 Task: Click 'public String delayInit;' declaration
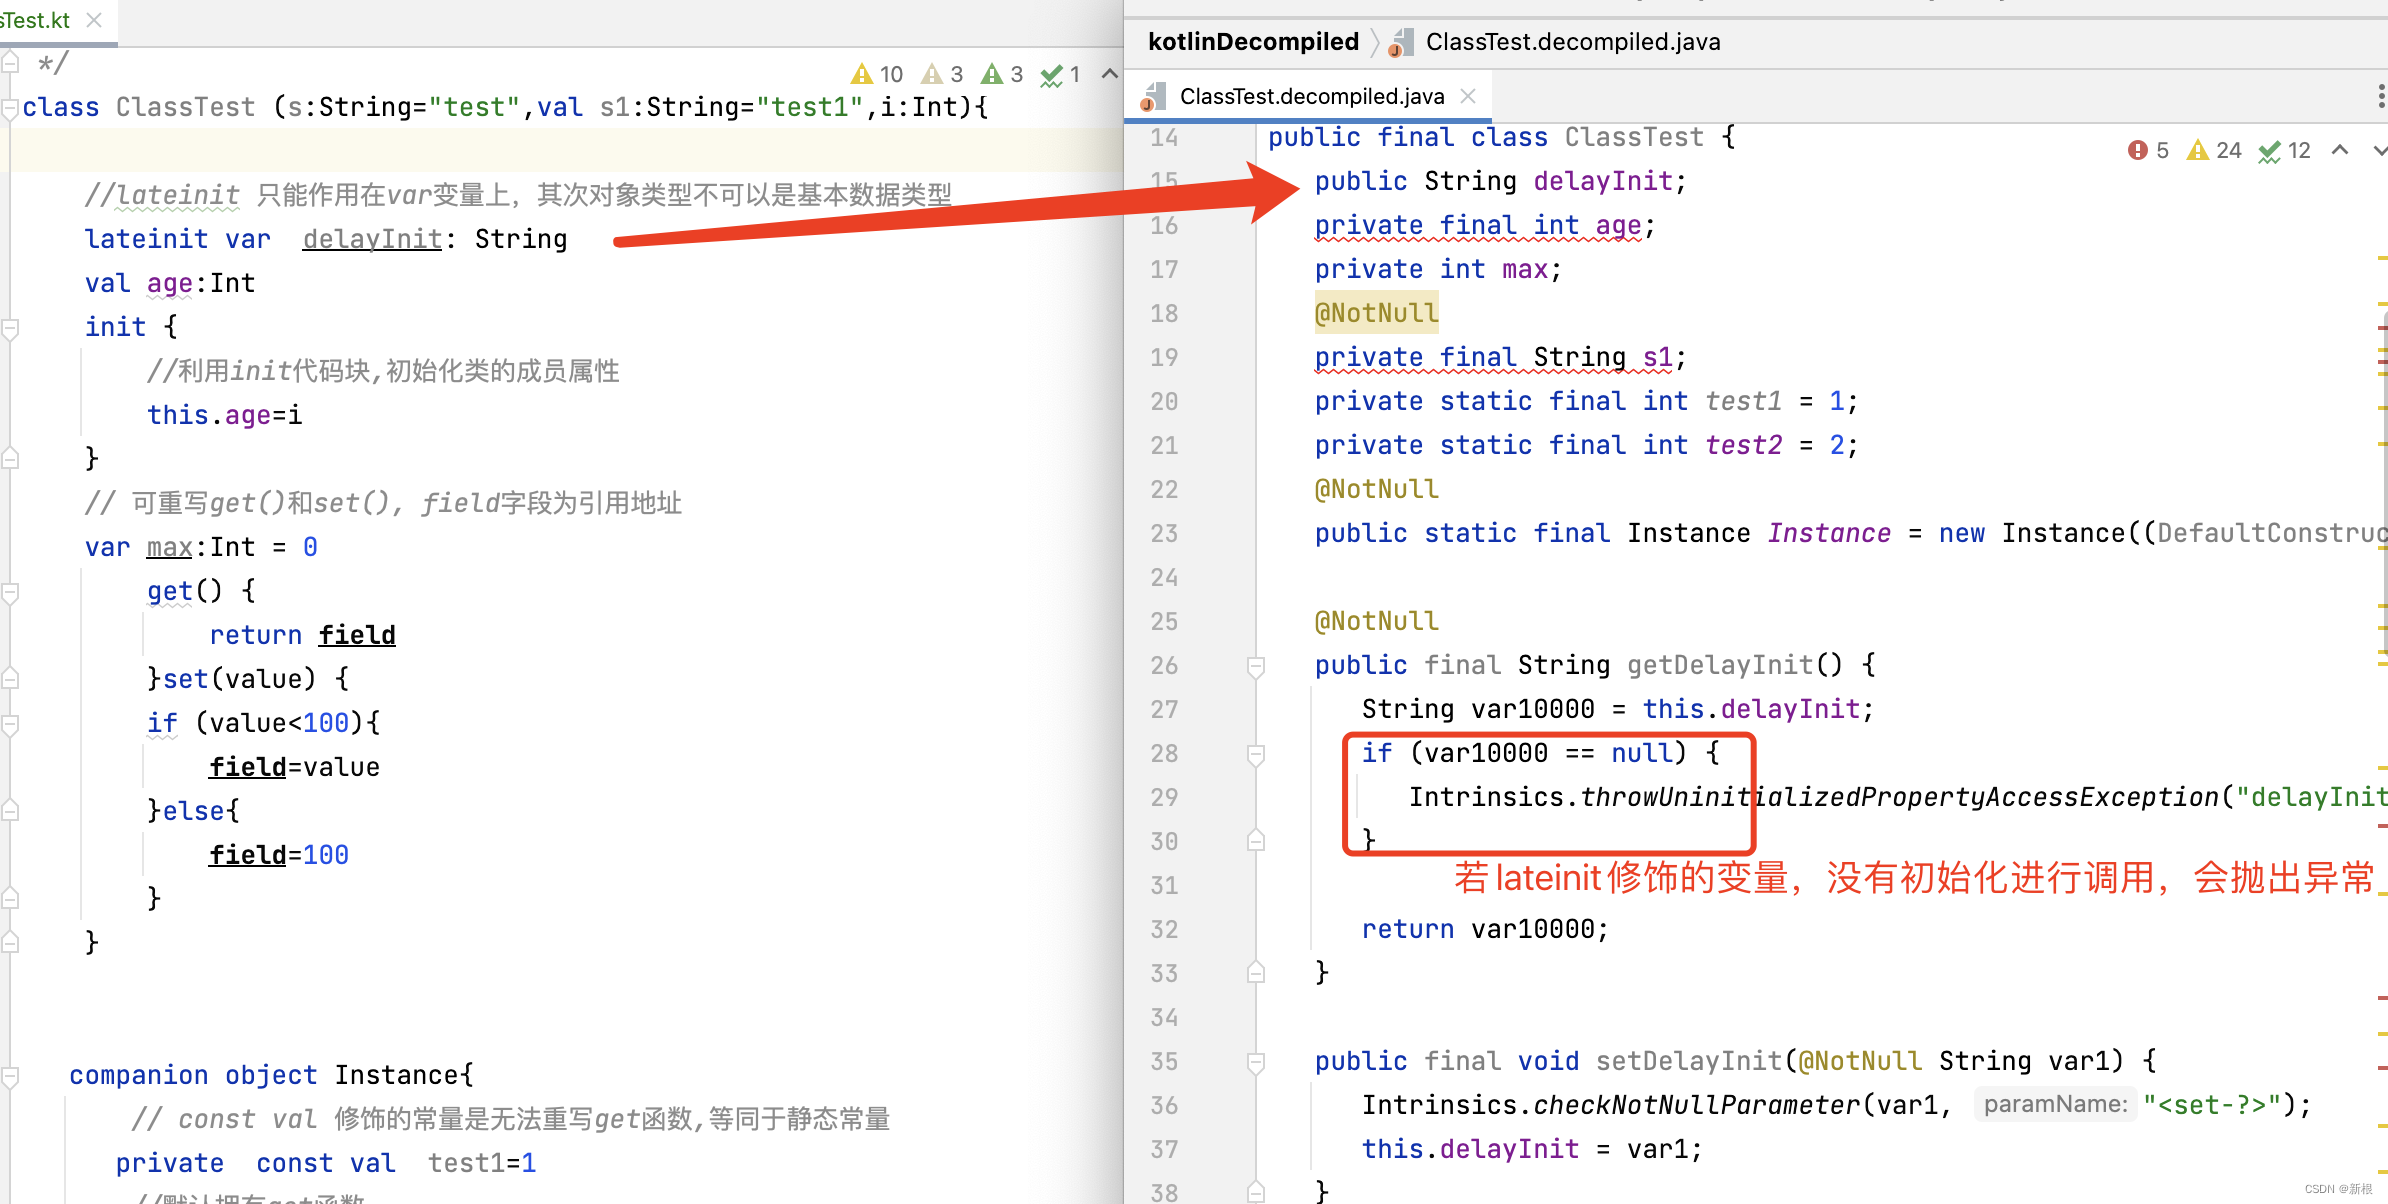pyautogui.click(x=1501, y=181)
